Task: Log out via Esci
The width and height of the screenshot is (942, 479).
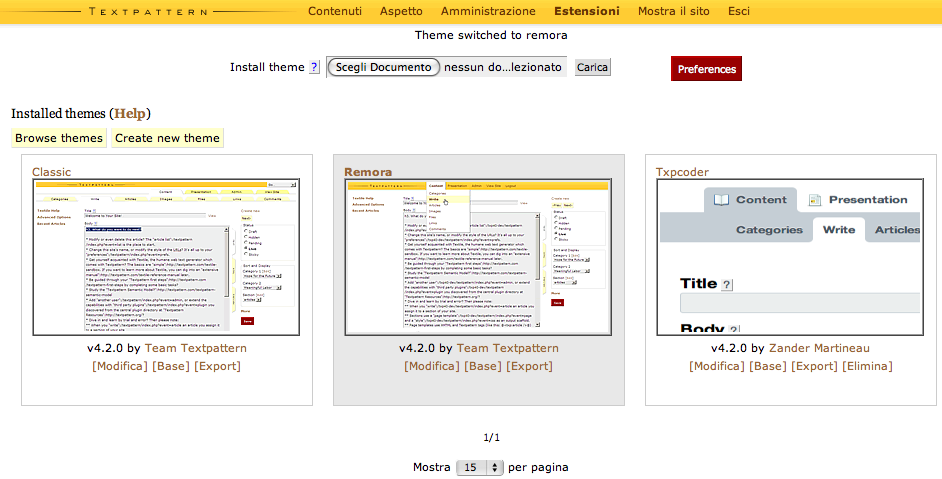Action: (738, 11)
